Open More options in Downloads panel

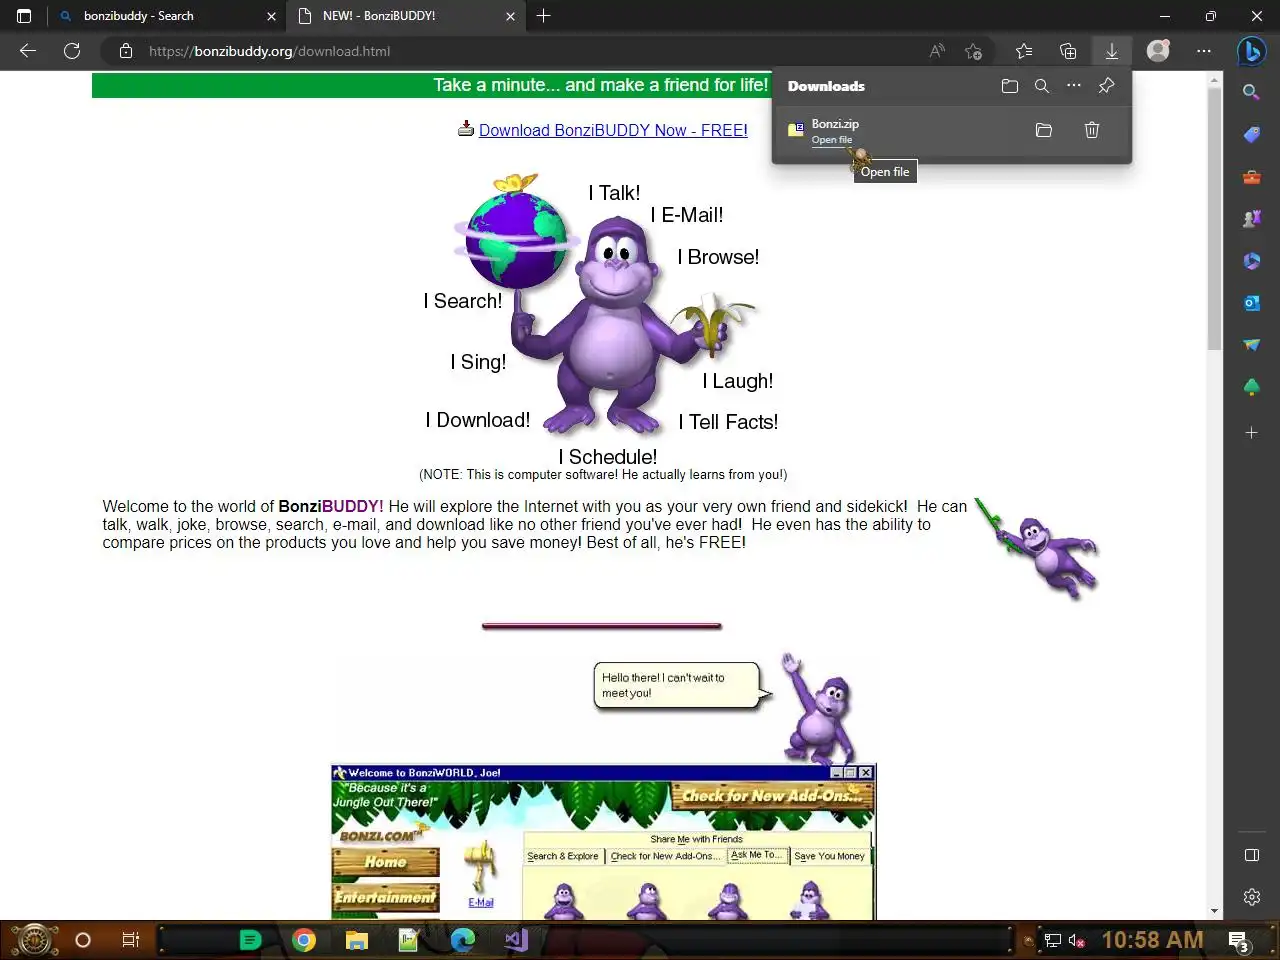coord(1074,86)
